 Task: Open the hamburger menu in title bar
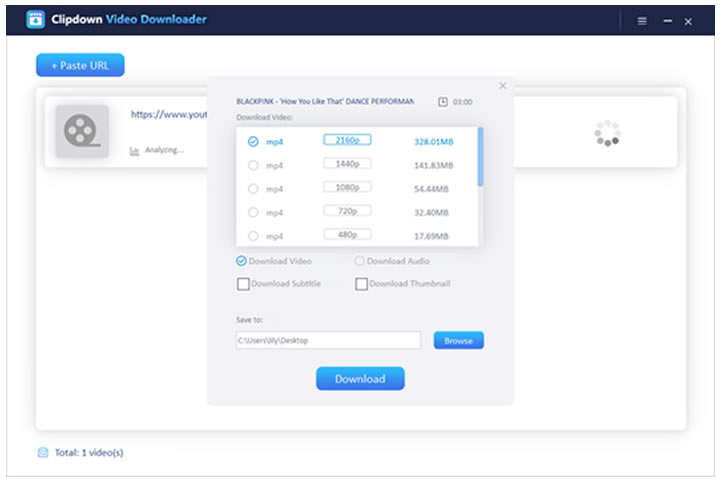click(642, 21)
